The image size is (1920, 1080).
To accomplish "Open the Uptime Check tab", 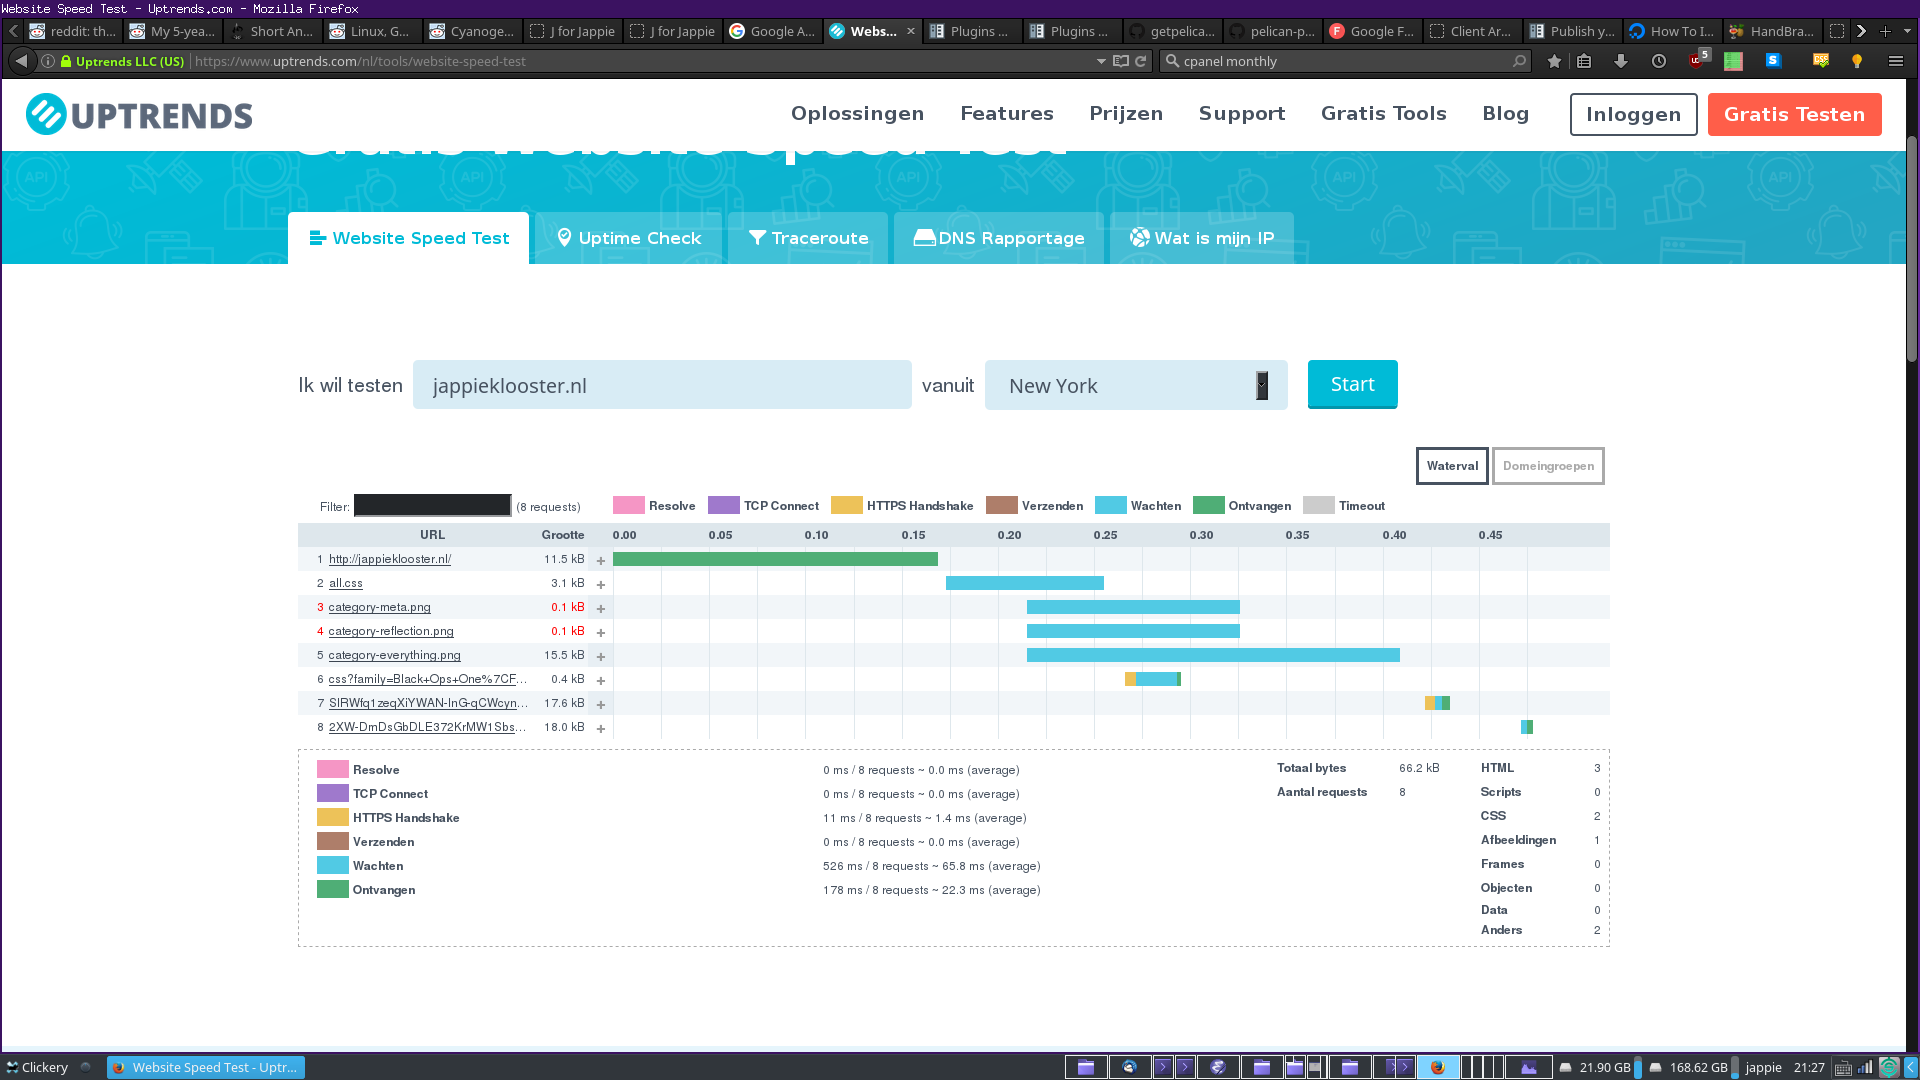I will coord(629,238).
